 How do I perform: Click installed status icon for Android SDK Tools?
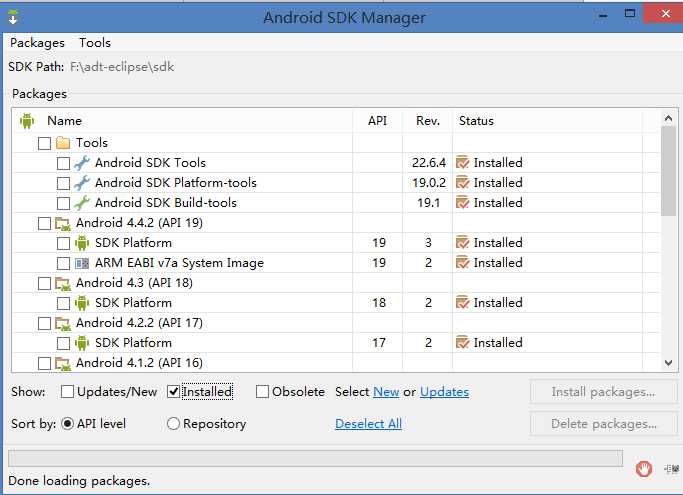pos(463,163)
